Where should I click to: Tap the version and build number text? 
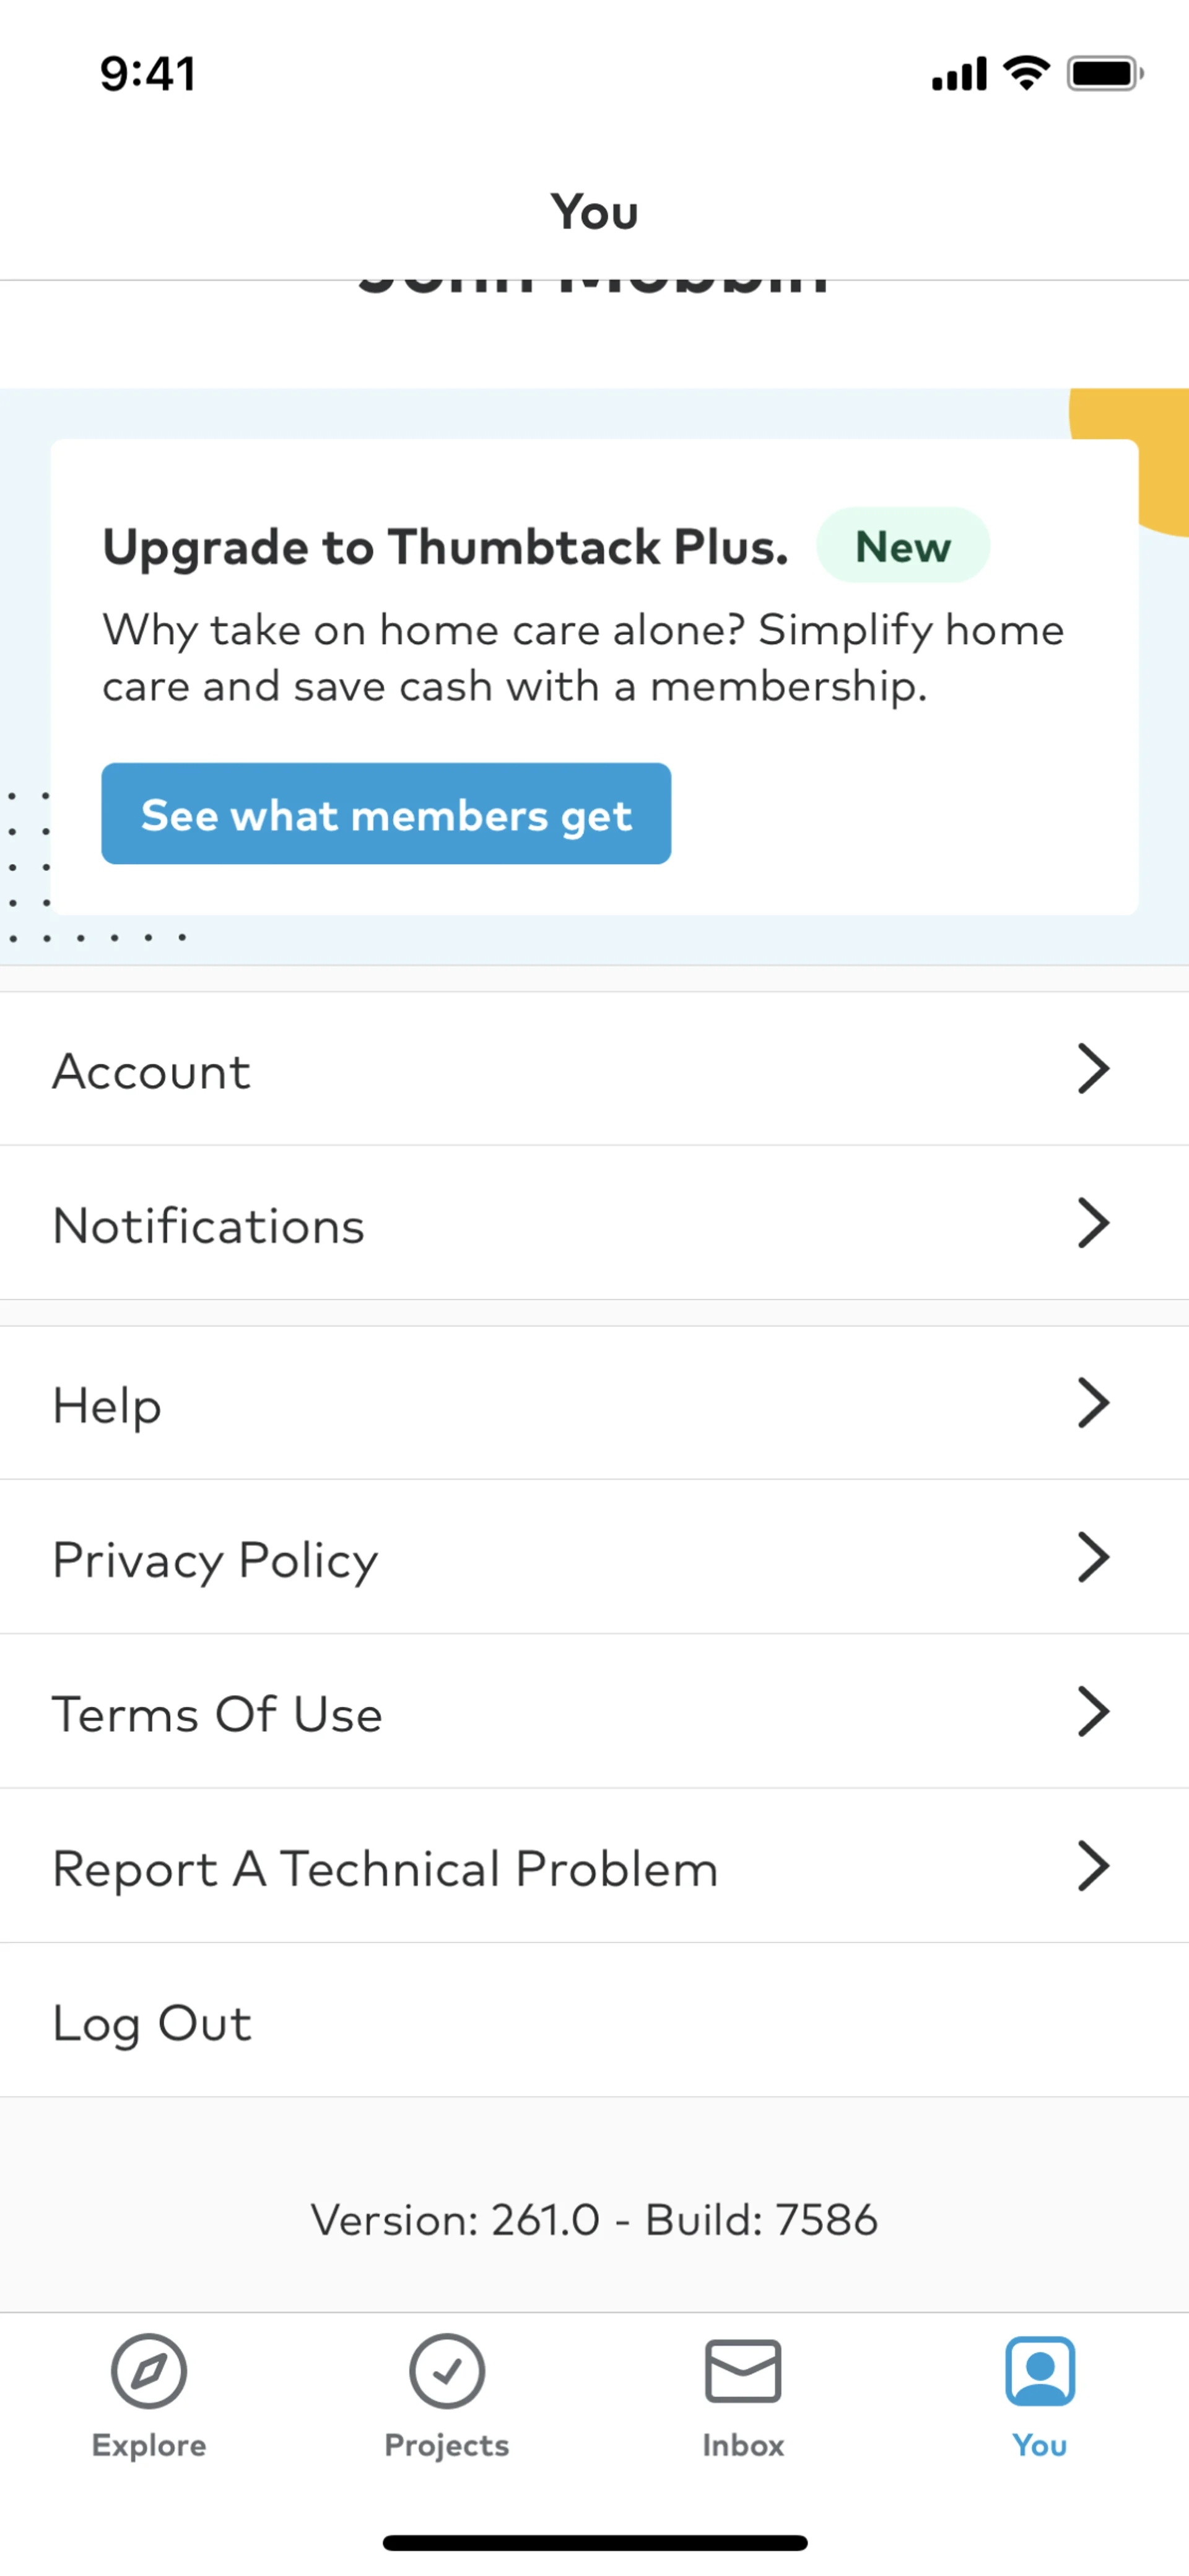coord(594,2220)
